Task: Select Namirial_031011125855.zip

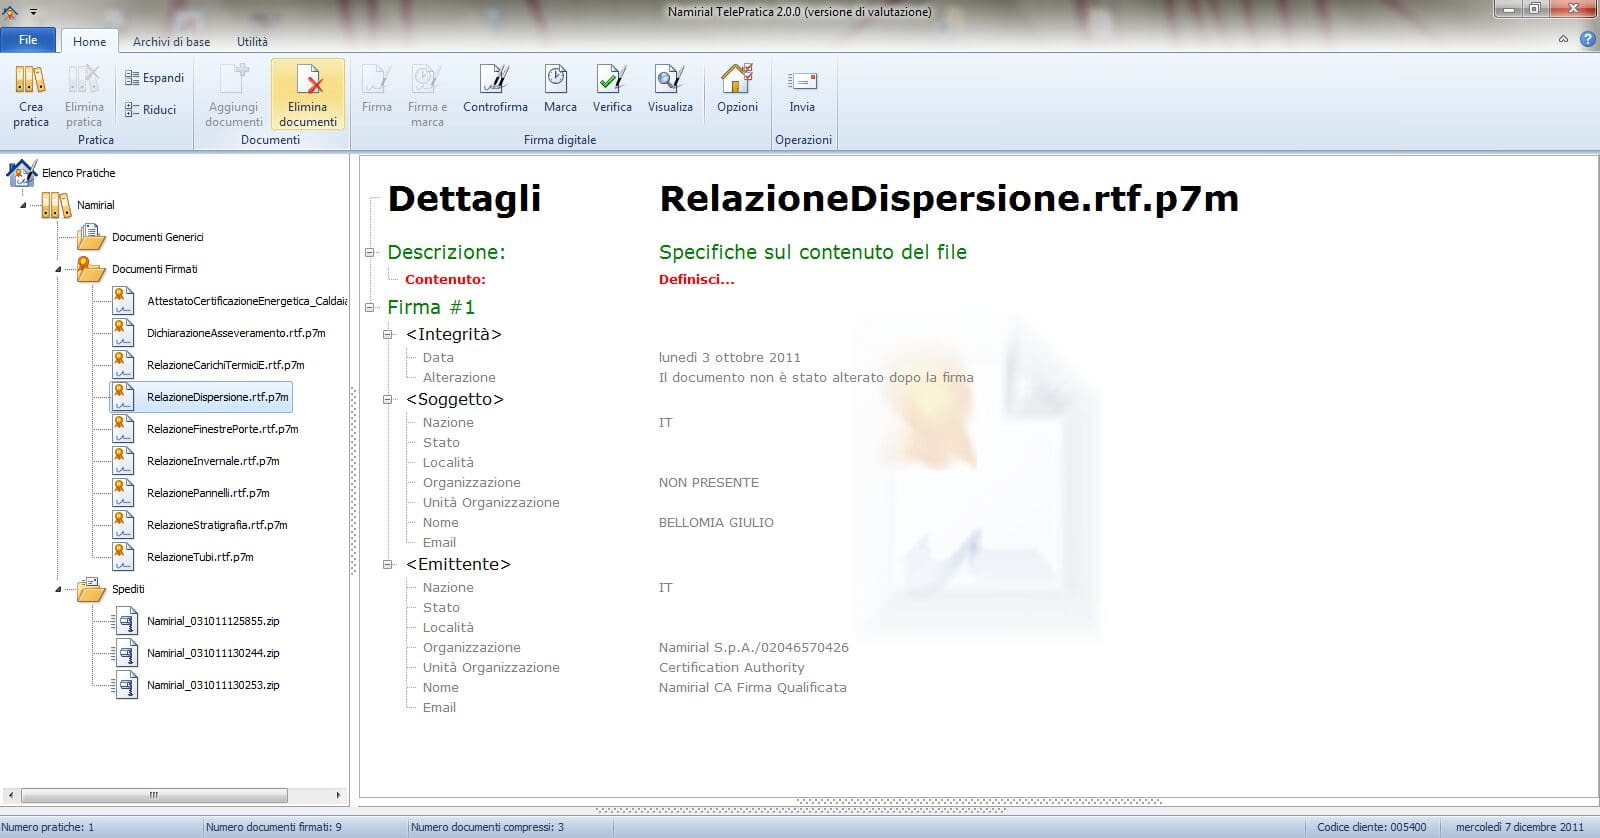Action: [213, 621]
